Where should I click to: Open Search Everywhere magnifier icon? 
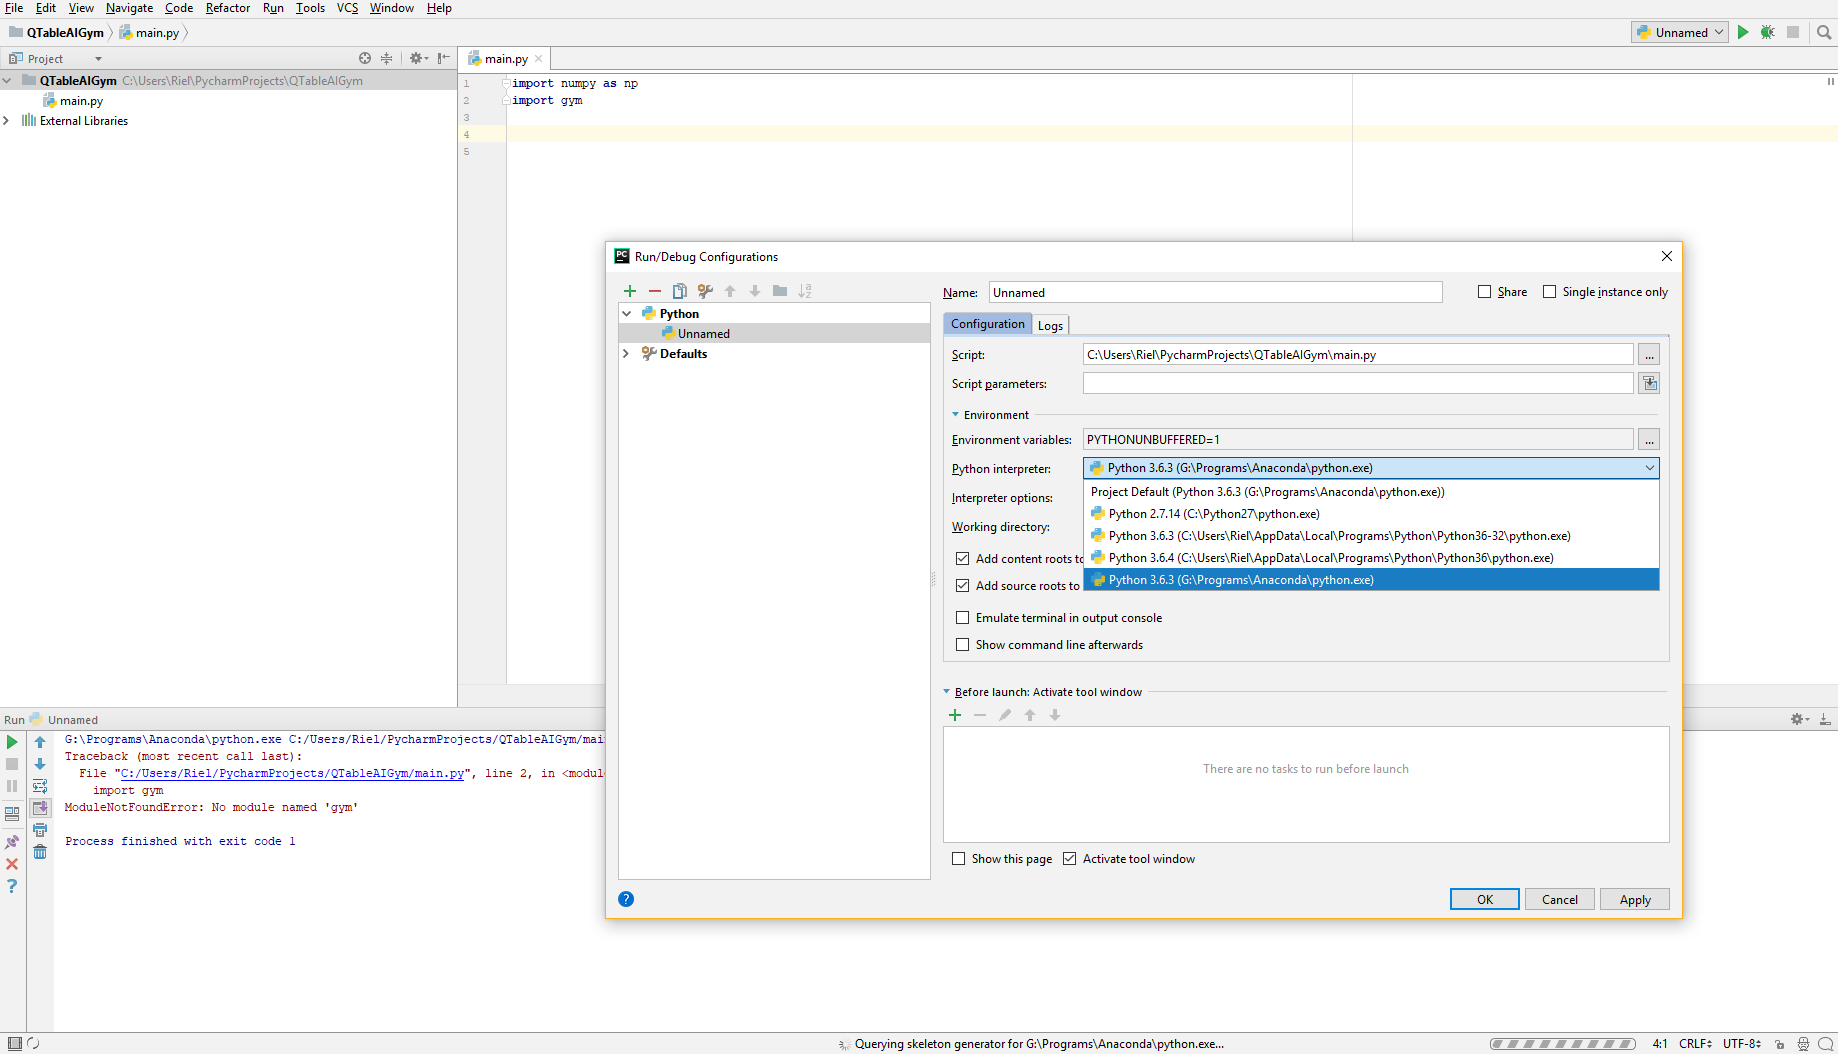[1824, 32]
